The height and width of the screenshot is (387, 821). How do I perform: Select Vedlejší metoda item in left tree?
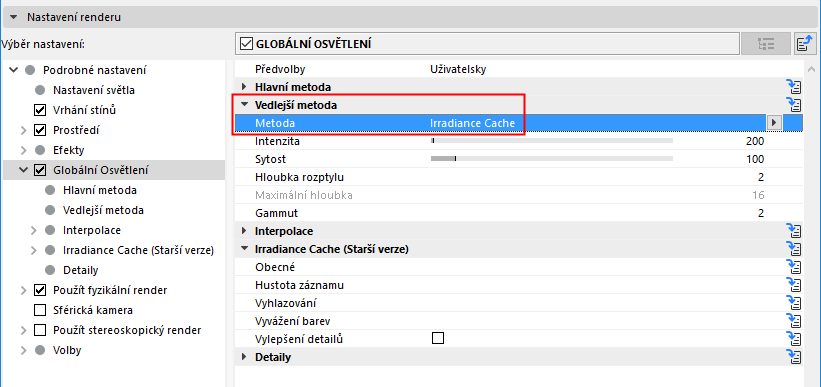(103, 211)
